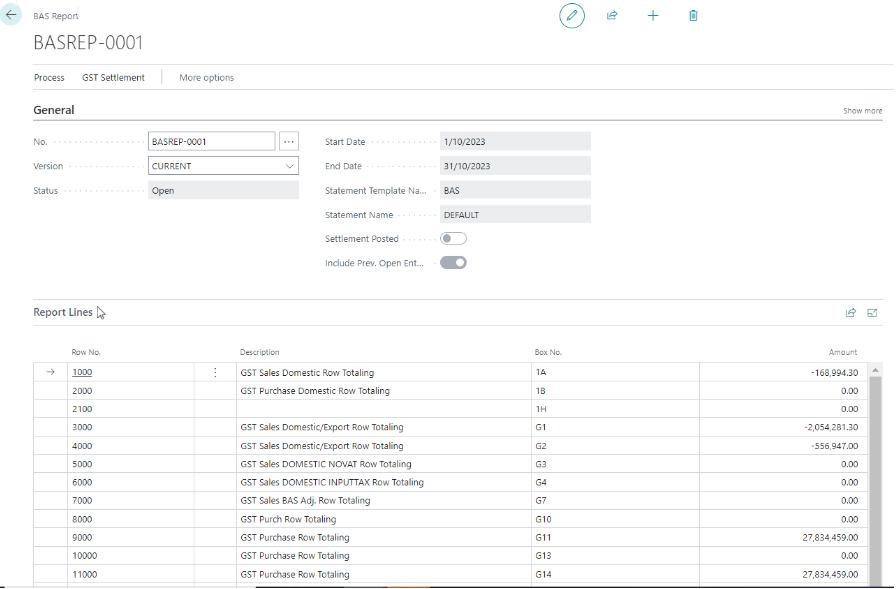Collapse the General section header
The image size is (896, 589).
(54, 110)
